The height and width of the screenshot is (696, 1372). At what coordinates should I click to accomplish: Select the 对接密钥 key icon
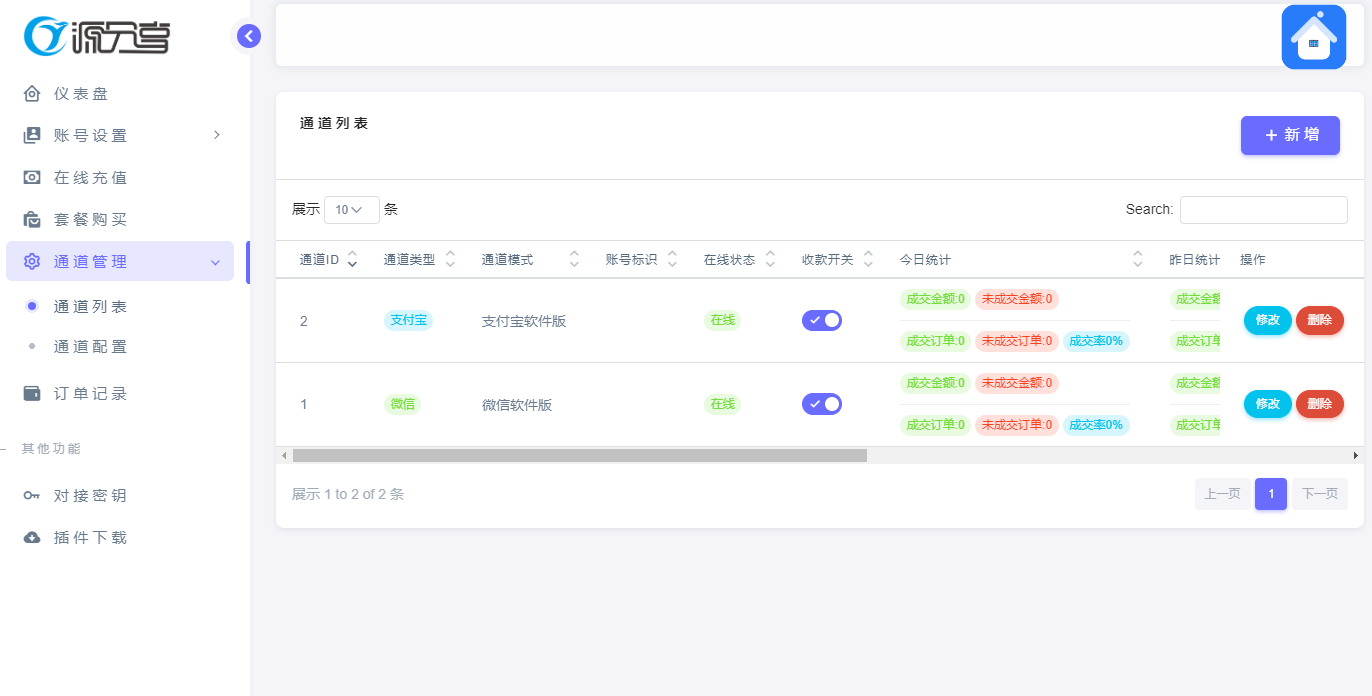[x=31, y=495]
